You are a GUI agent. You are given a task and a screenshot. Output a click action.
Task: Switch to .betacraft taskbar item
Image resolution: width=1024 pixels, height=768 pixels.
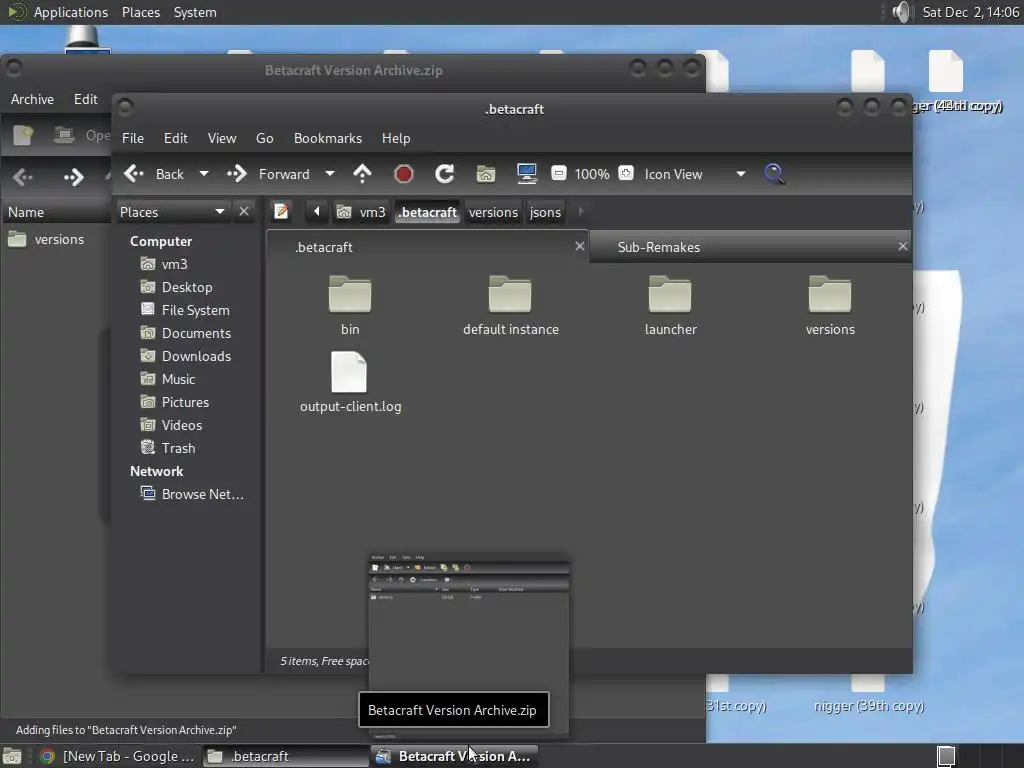(x=286, y=756)
